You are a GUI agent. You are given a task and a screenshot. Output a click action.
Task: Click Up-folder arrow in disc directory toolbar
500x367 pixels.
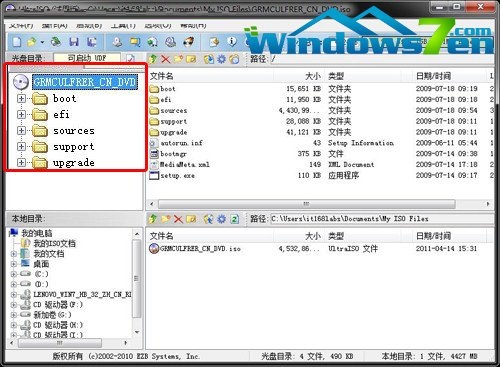[153, 59]
